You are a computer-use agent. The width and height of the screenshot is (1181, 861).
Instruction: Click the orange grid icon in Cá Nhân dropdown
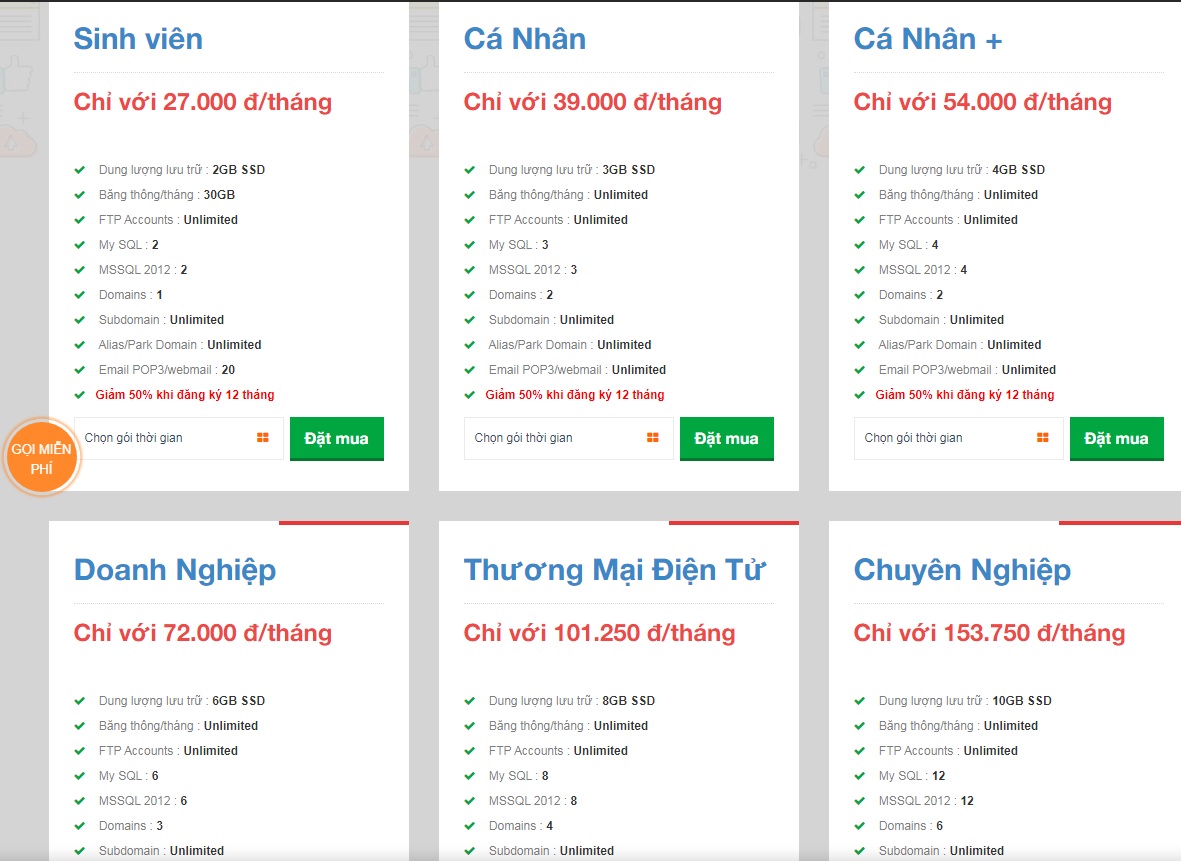652,438
